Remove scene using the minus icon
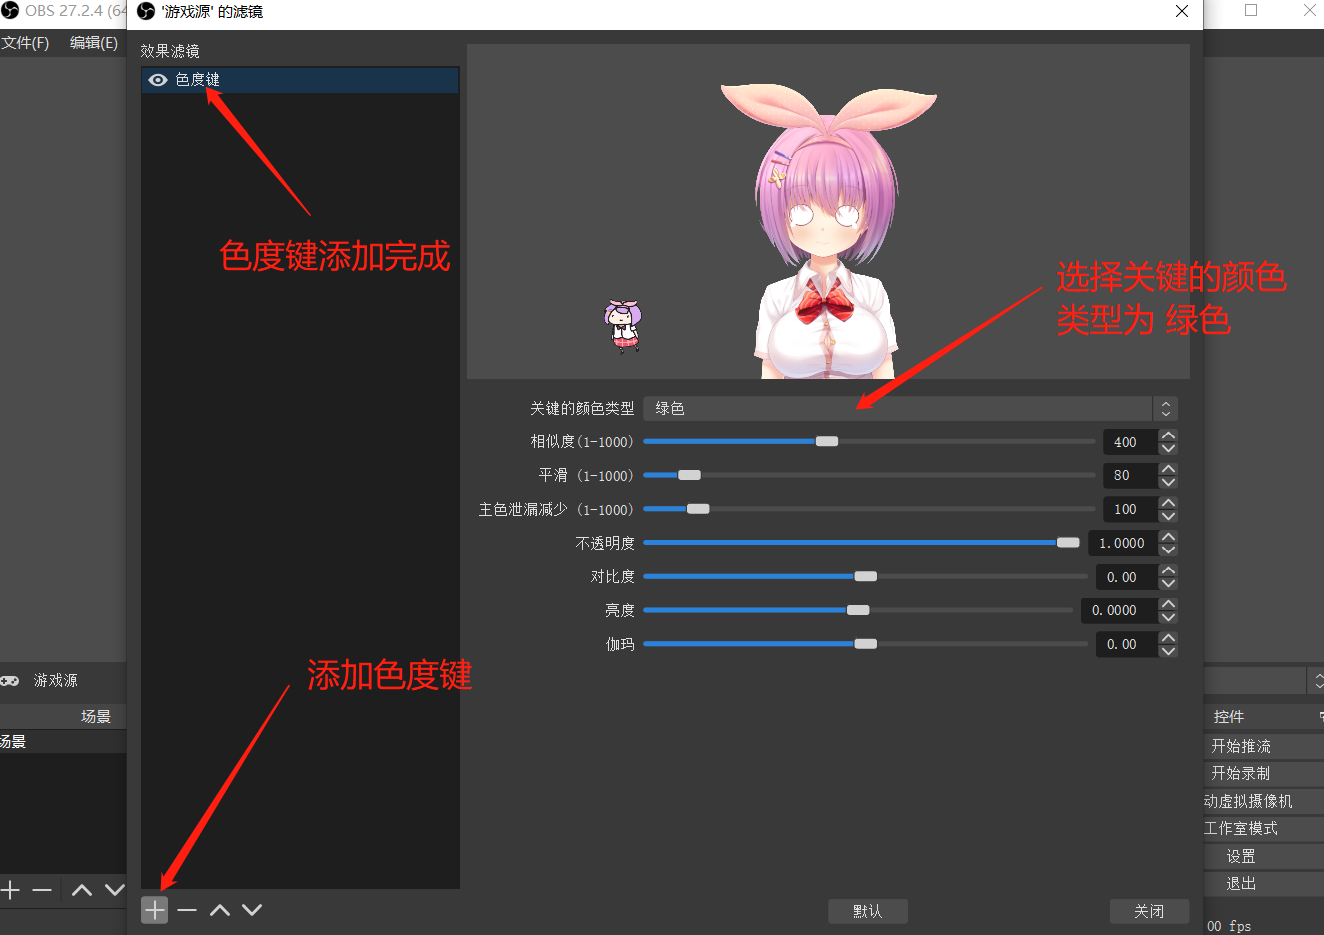Viewport: 1324px width, 935px height. click(42, 890)
